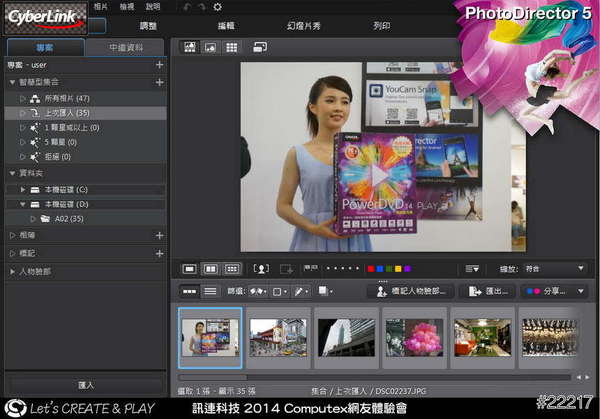Expand the 本機磁碟 (C:) drive folder
Viewport: 600px width, 419px height.
click(23, 188)
